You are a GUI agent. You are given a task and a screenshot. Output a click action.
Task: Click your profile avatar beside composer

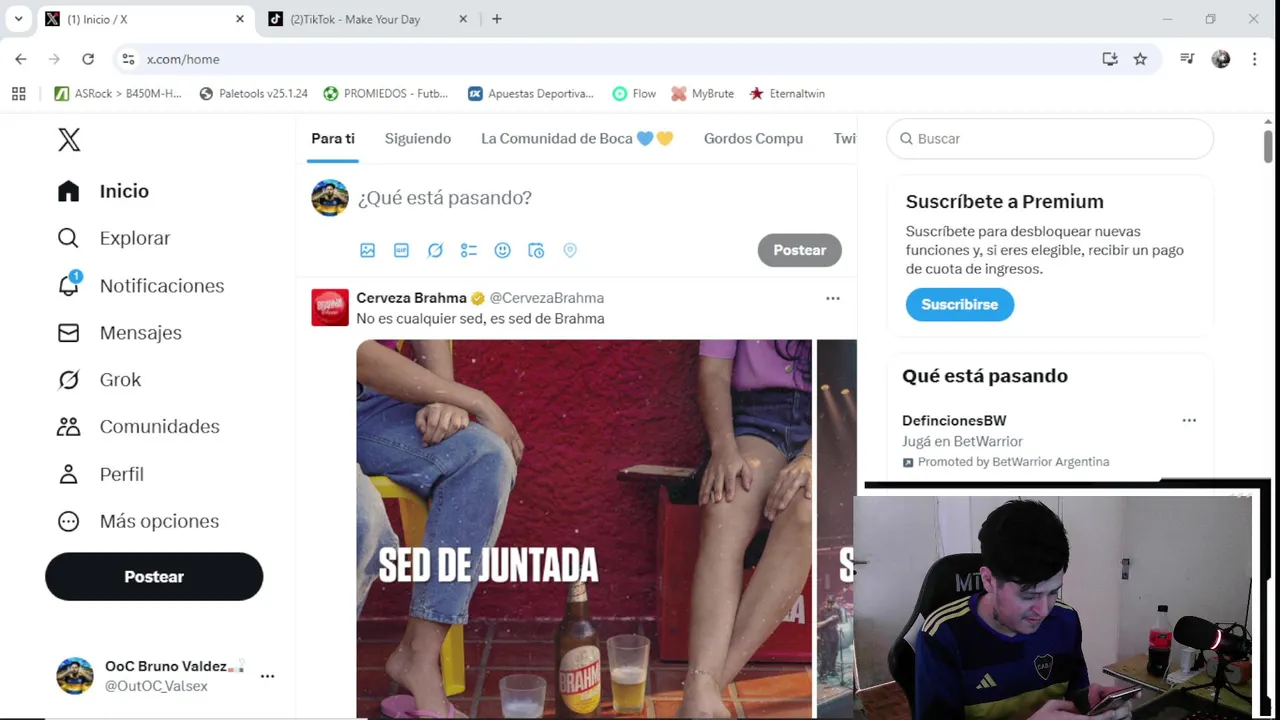(x=330, y=198)
